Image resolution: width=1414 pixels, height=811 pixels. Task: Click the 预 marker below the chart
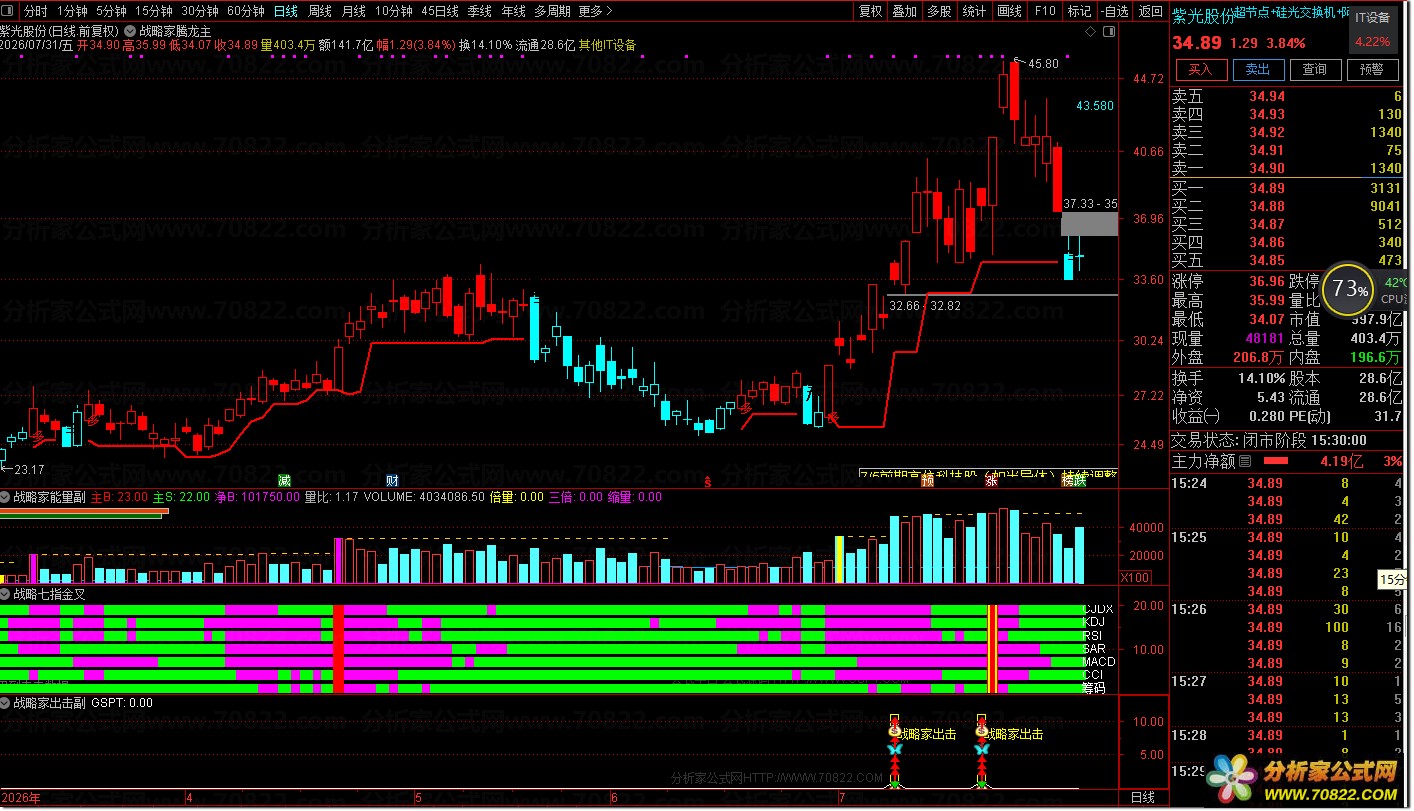(927, 480)
